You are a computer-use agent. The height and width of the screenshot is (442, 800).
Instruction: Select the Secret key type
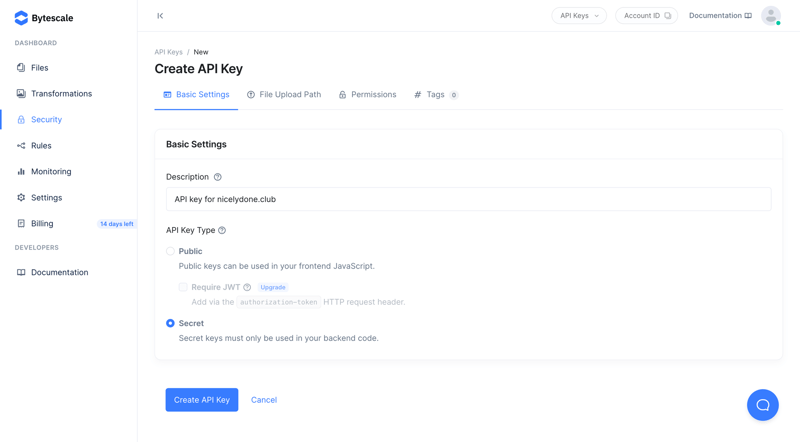coord(170,323)
